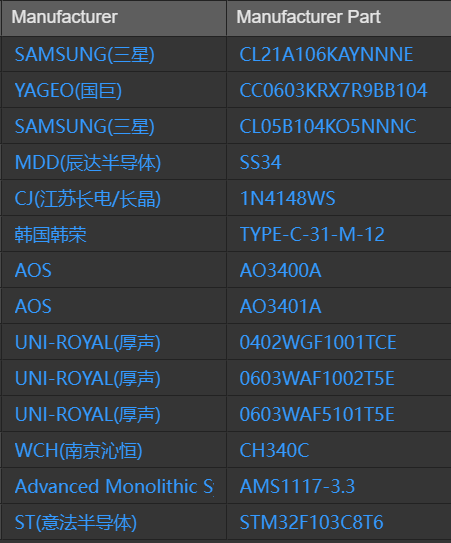Select part STM32F103C8T6

[311, 523]
